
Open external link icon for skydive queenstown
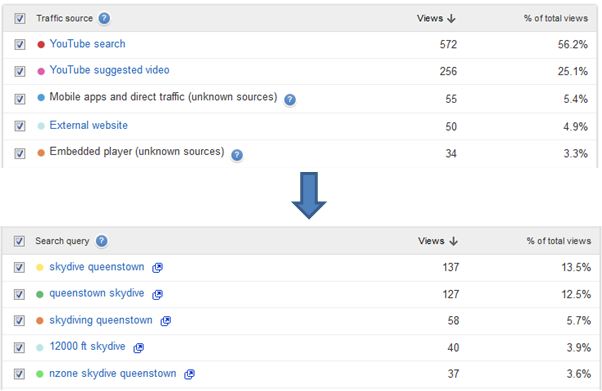(x=157, y=268)
